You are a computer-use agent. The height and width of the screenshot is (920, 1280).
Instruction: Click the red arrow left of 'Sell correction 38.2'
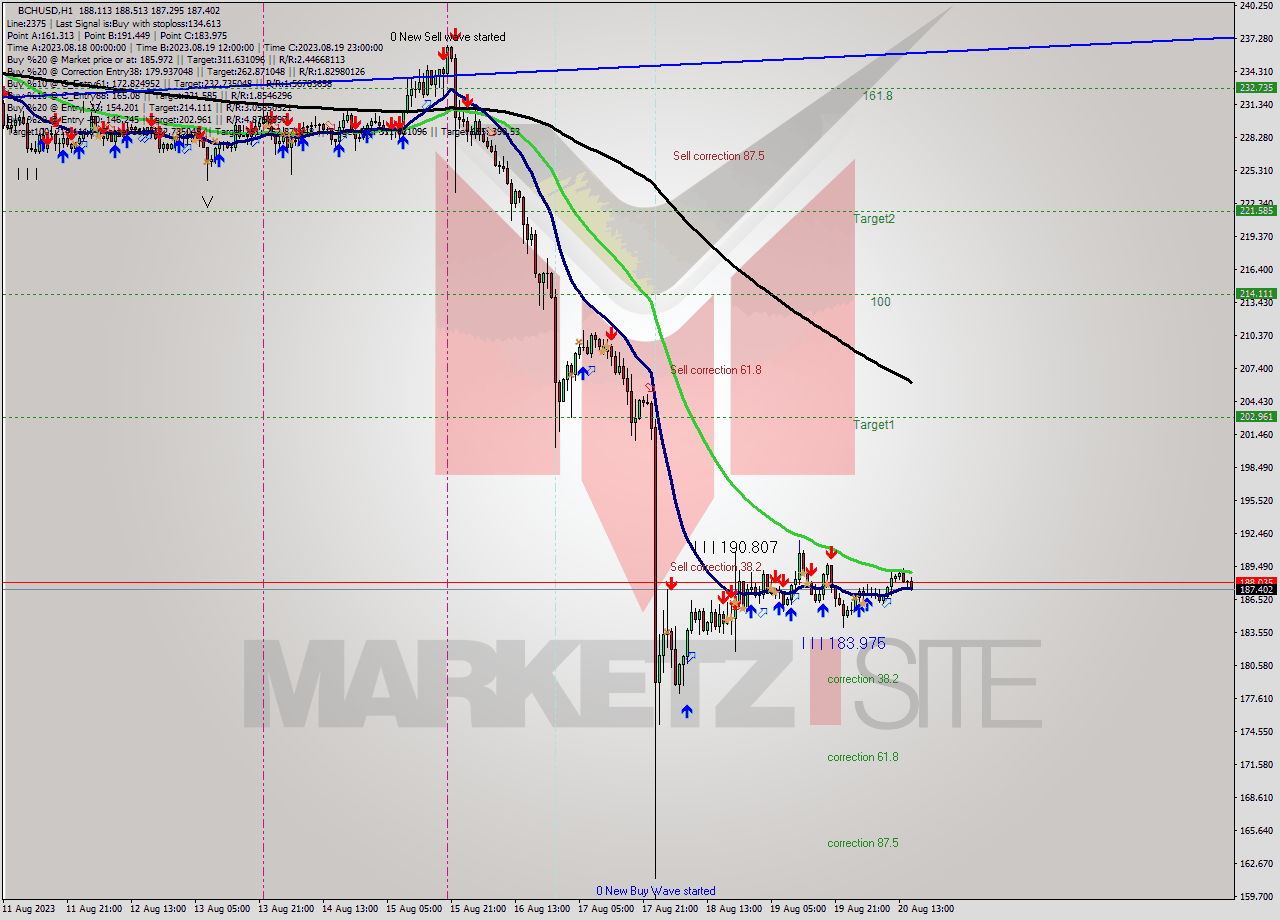tap(670, 583)
